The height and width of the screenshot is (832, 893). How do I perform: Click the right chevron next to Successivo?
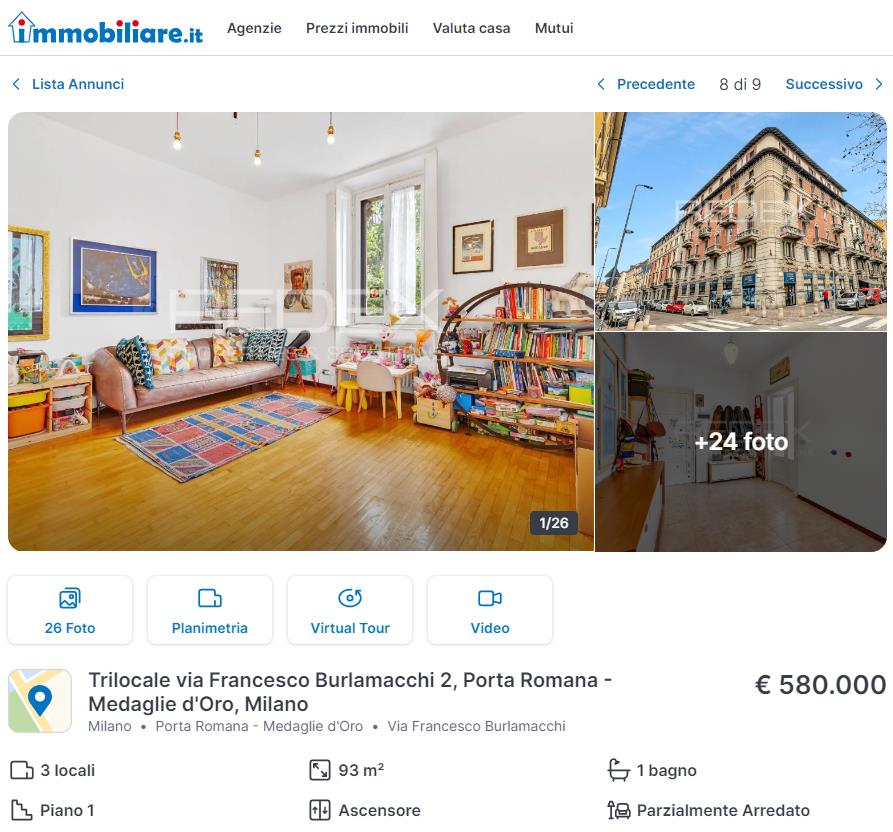coord(879,84)
